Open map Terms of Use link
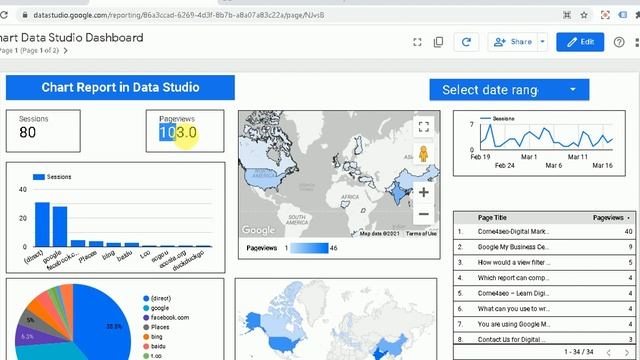The height and width of the screenshot is (360, 640). click(x=421, y=233)
